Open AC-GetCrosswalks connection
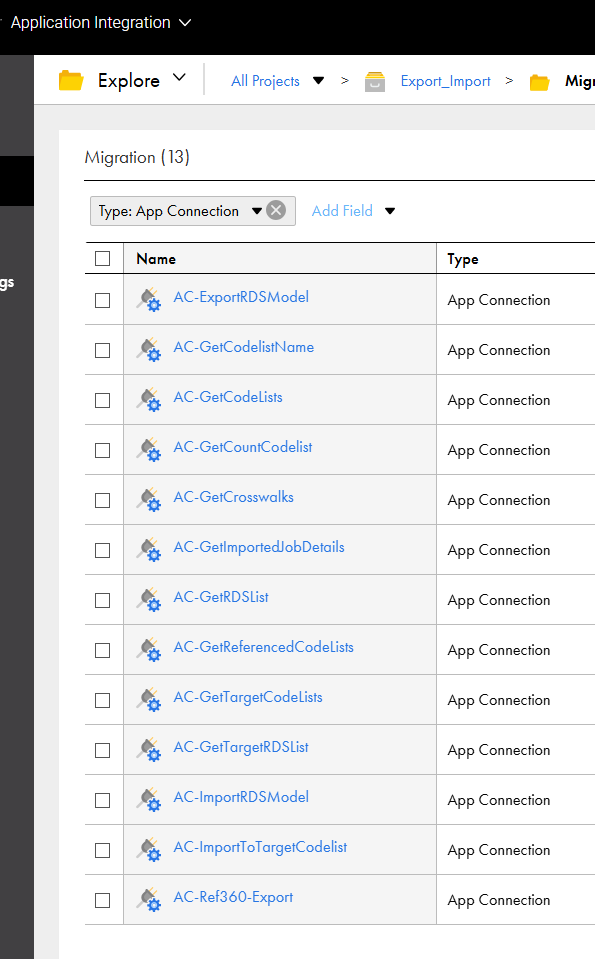This screenshot has height=959, width=595. click(233, 497)
